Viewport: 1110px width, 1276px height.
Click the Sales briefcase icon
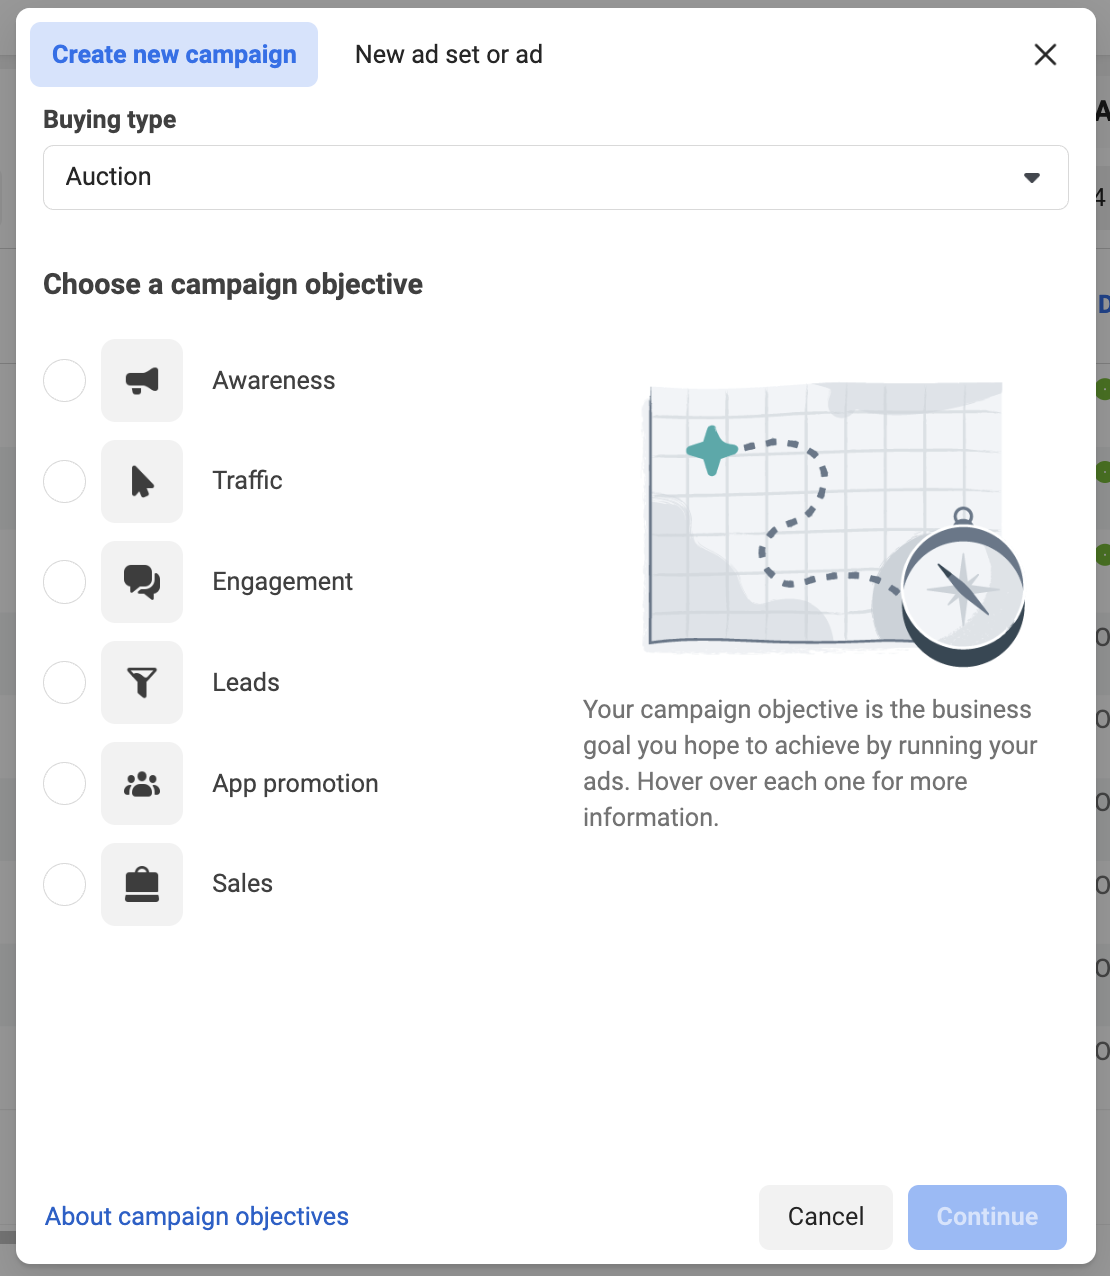(142, 884)
